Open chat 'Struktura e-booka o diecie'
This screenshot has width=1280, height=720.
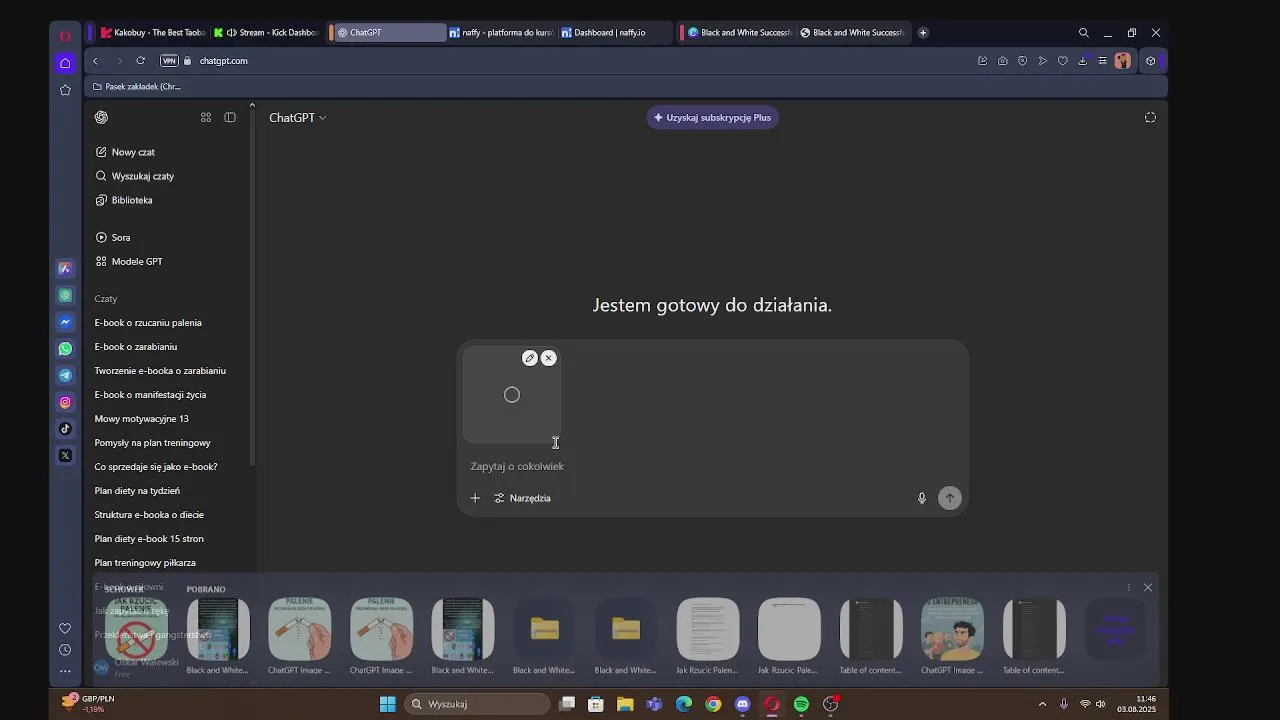[149, 515]
